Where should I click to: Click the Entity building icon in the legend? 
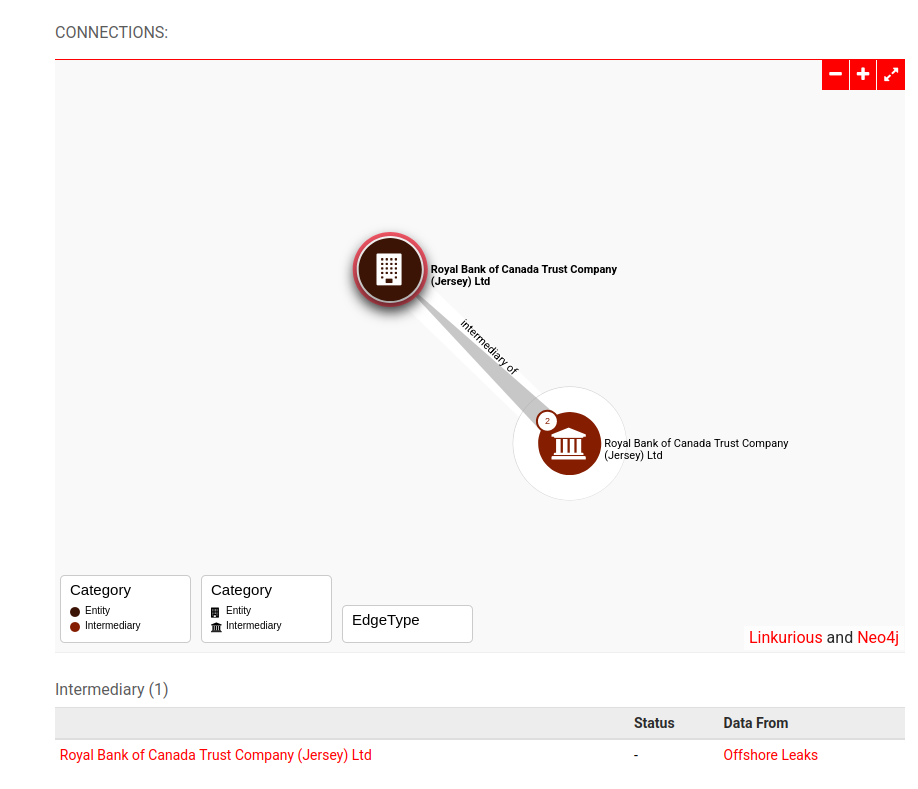[x=216, y=611]
